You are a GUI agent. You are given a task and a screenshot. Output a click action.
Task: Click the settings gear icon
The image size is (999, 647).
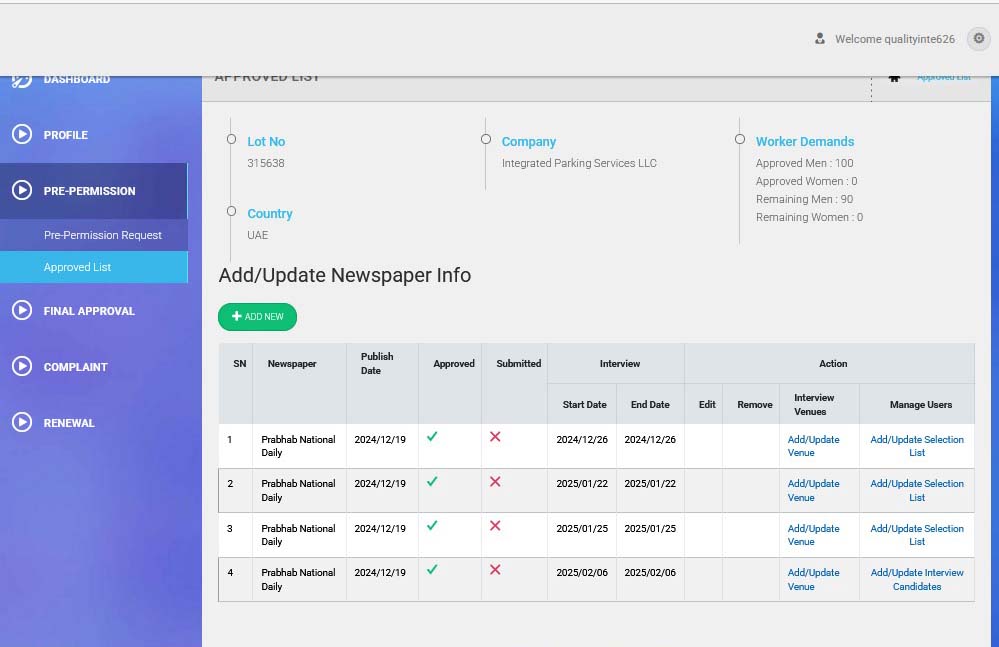pyautogui.click(x=979, y=39)
